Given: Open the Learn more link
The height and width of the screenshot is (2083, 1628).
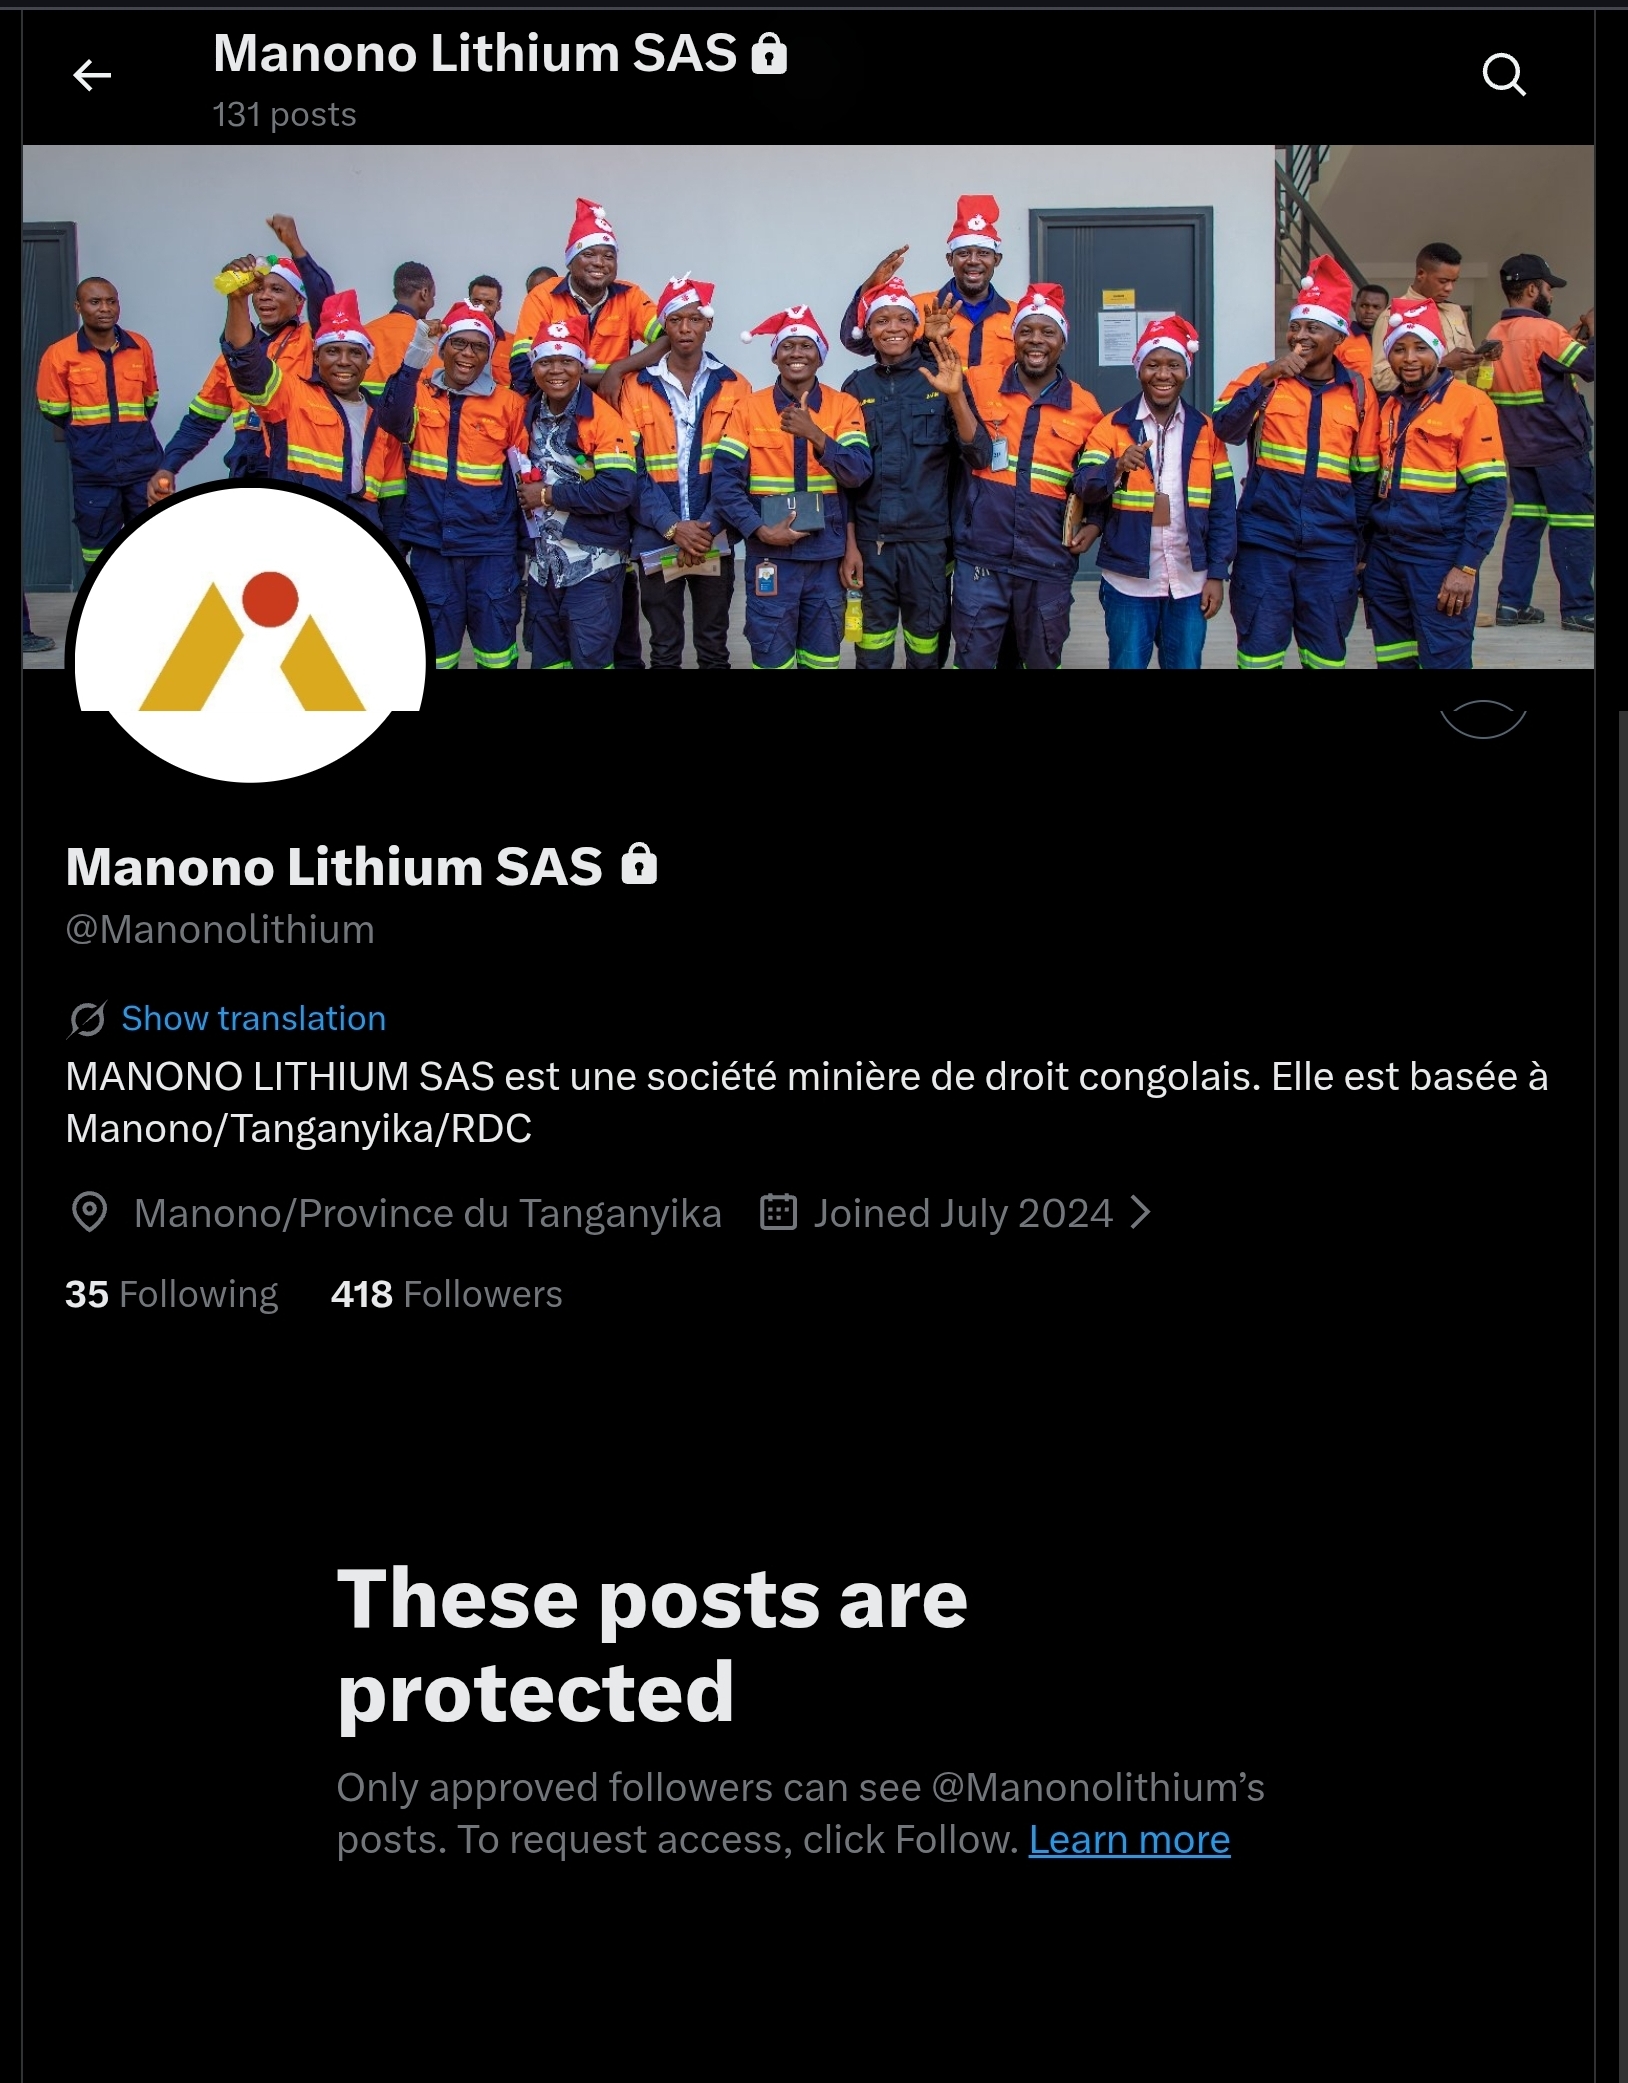Looking at the screenshot, I should pyautogui.click(x=1129, y=1839).
